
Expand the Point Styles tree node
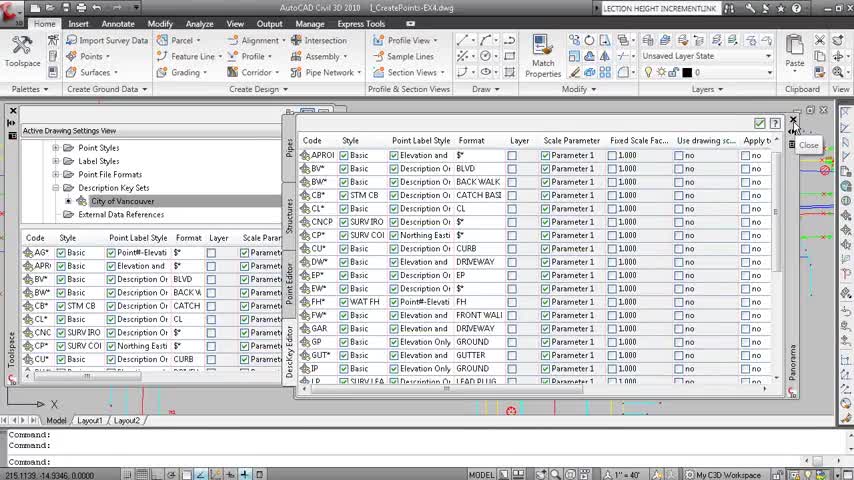56,148
